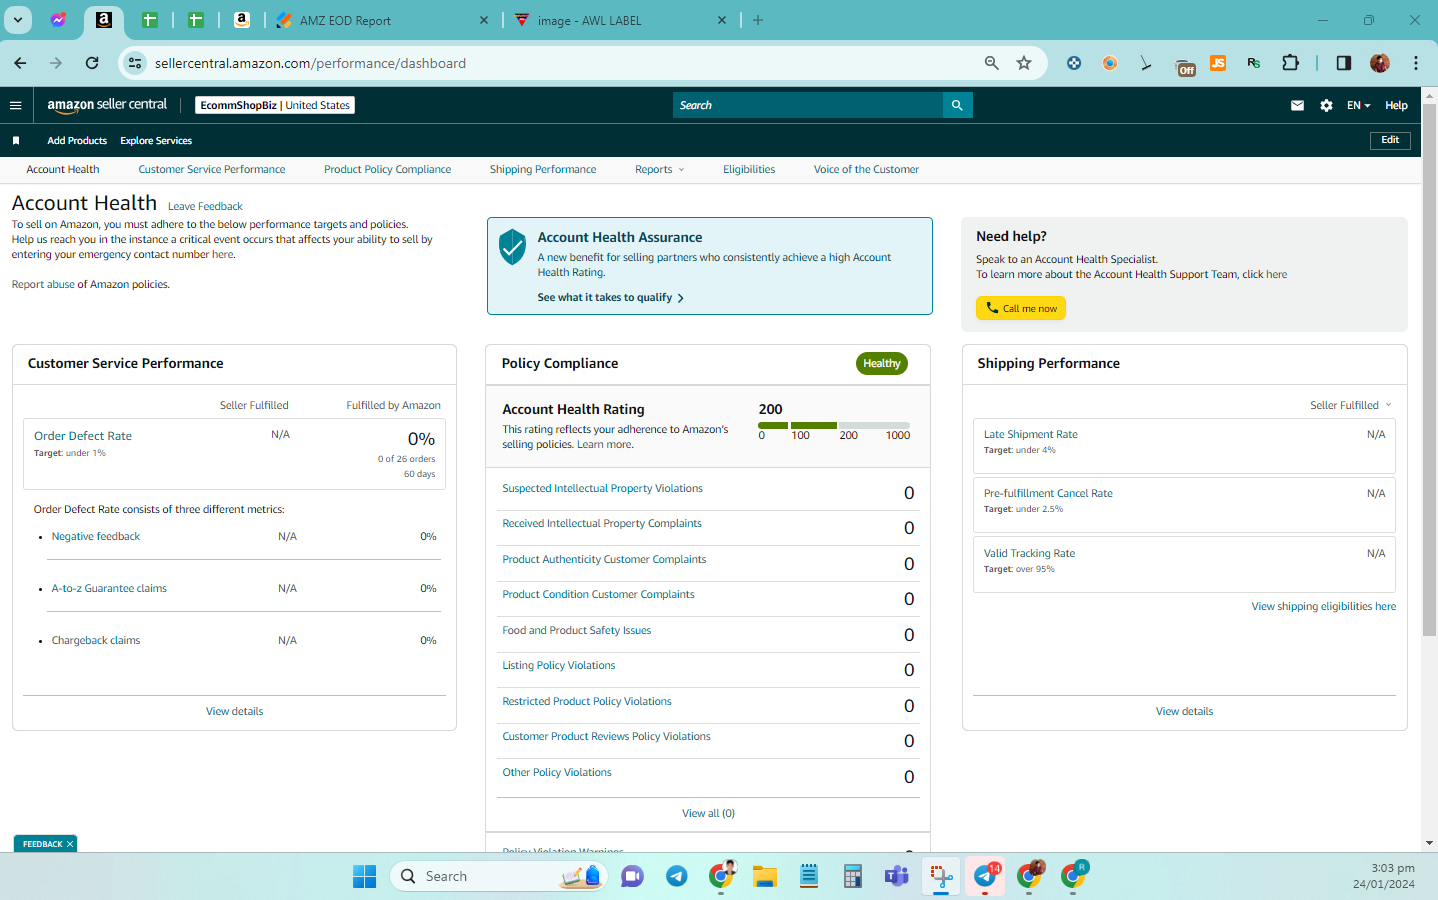Expand the Reports dropdown menu
The height and width of the screenshot is (900, 1438).
click(x=659, y=170)
